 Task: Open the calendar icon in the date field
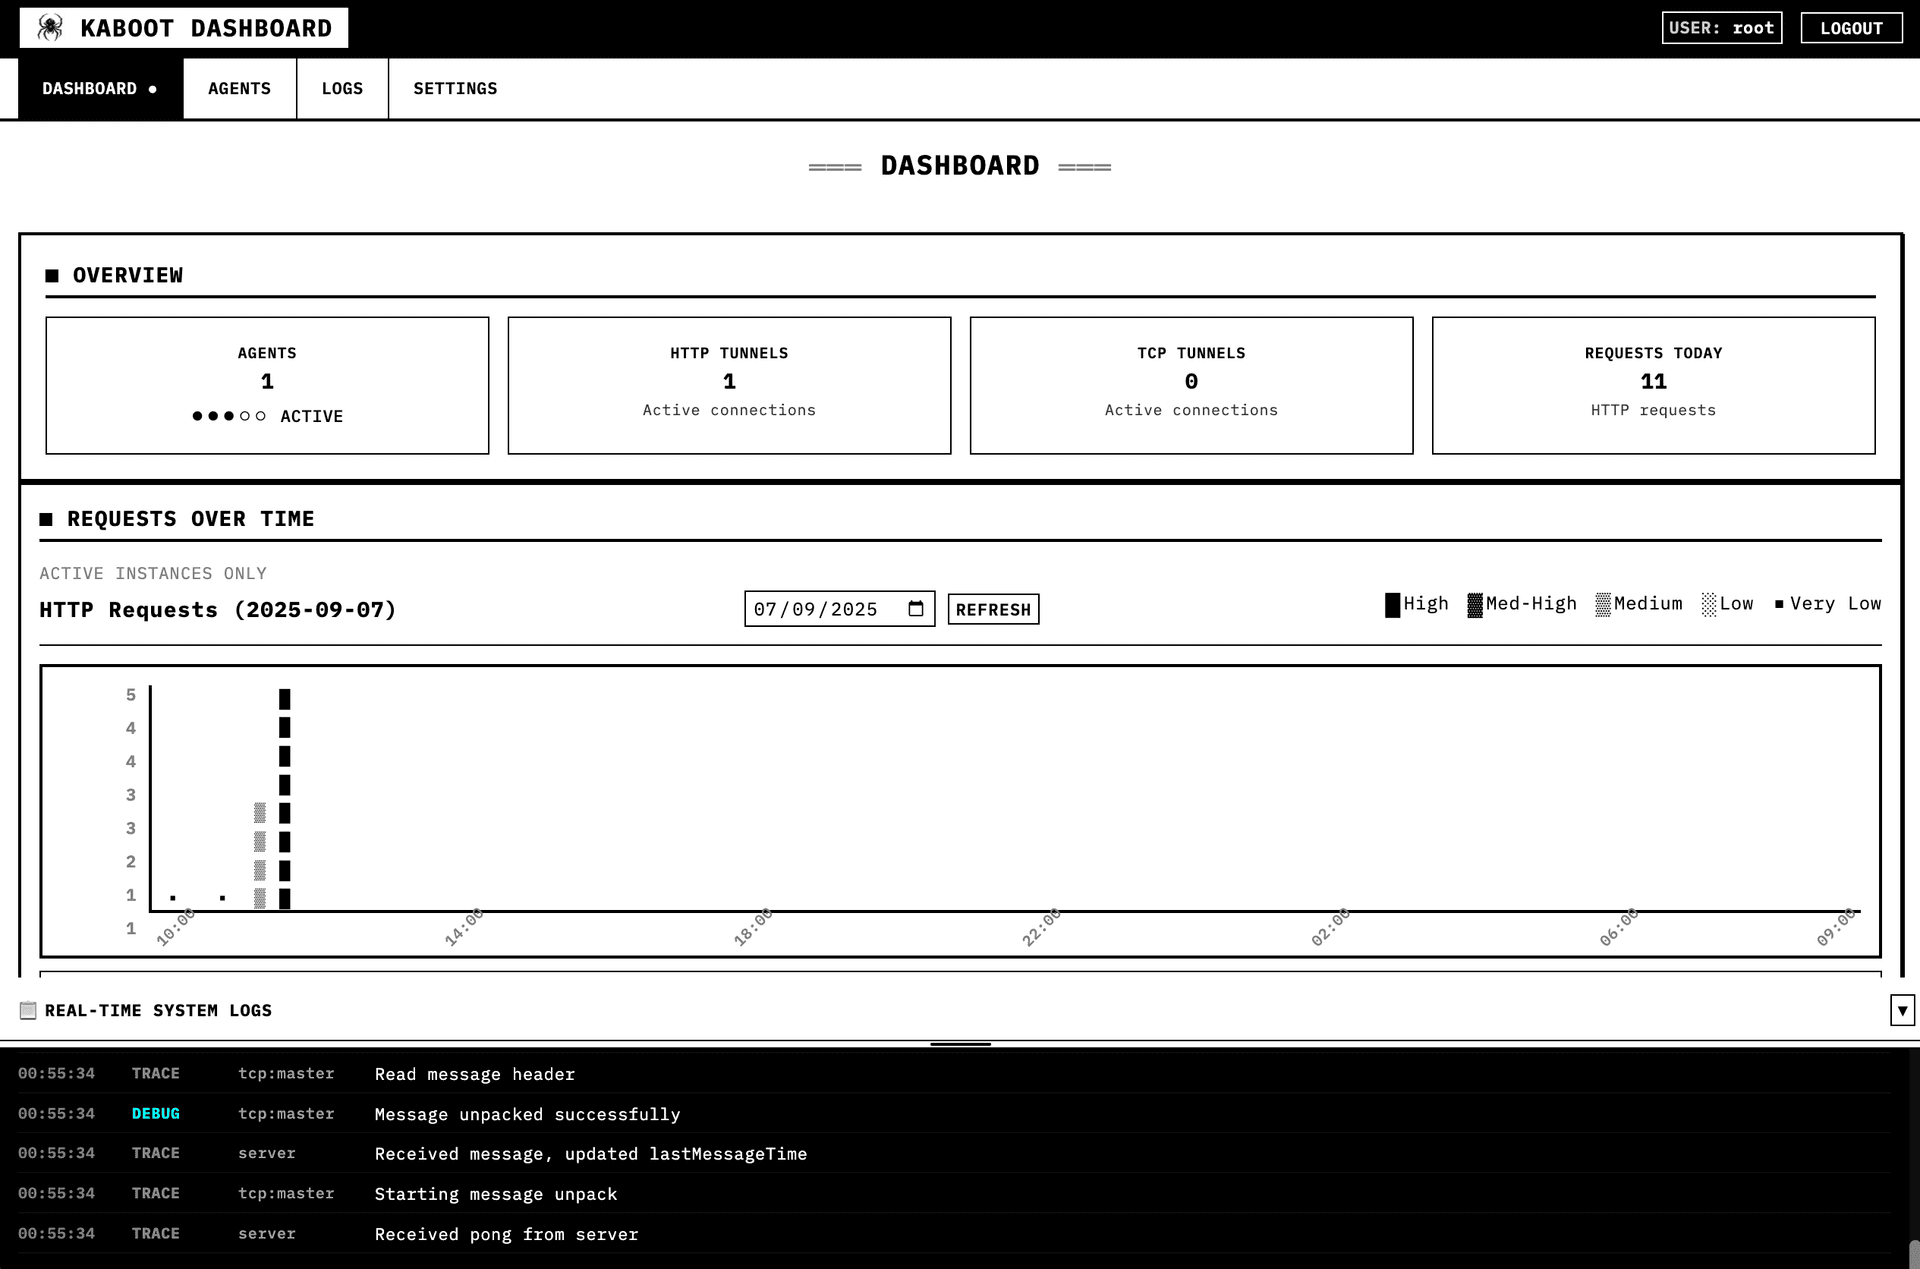(917, 608)
